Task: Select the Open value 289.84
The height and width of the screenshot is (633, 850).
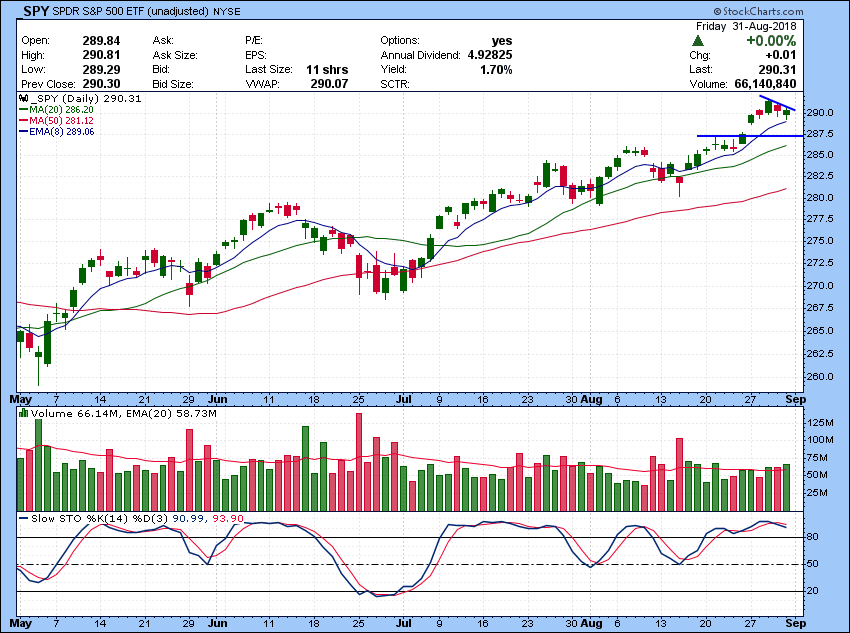Action: point(101,41)
